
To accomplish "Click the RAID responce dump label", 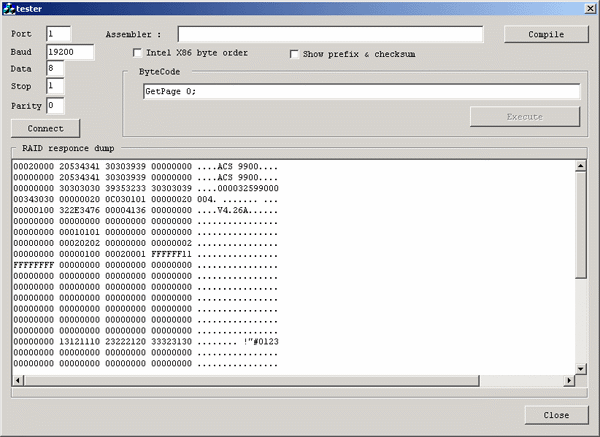I will click(x=68, y=148).
